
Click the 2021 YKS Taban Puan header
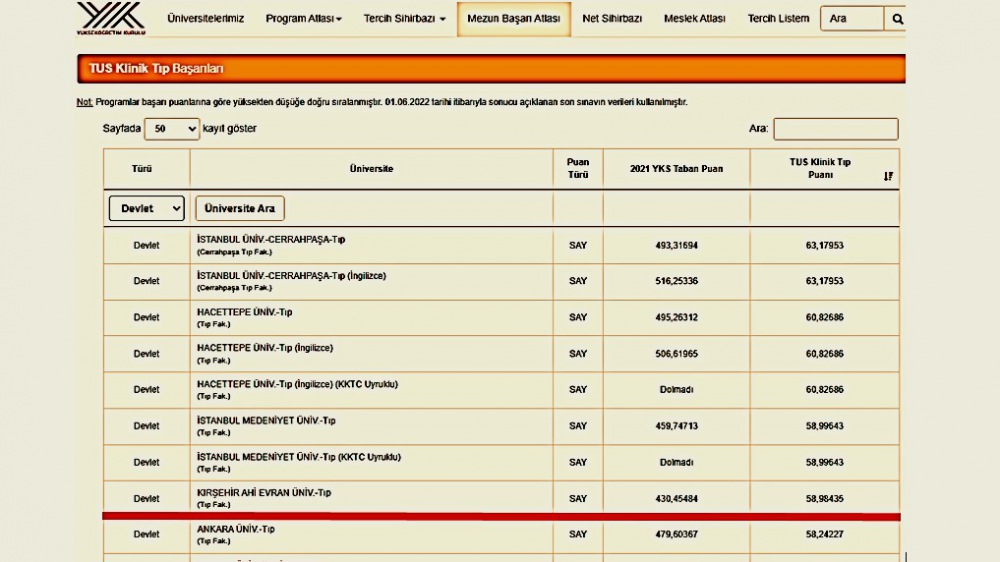pyautogui.click(x=676, y=169)
